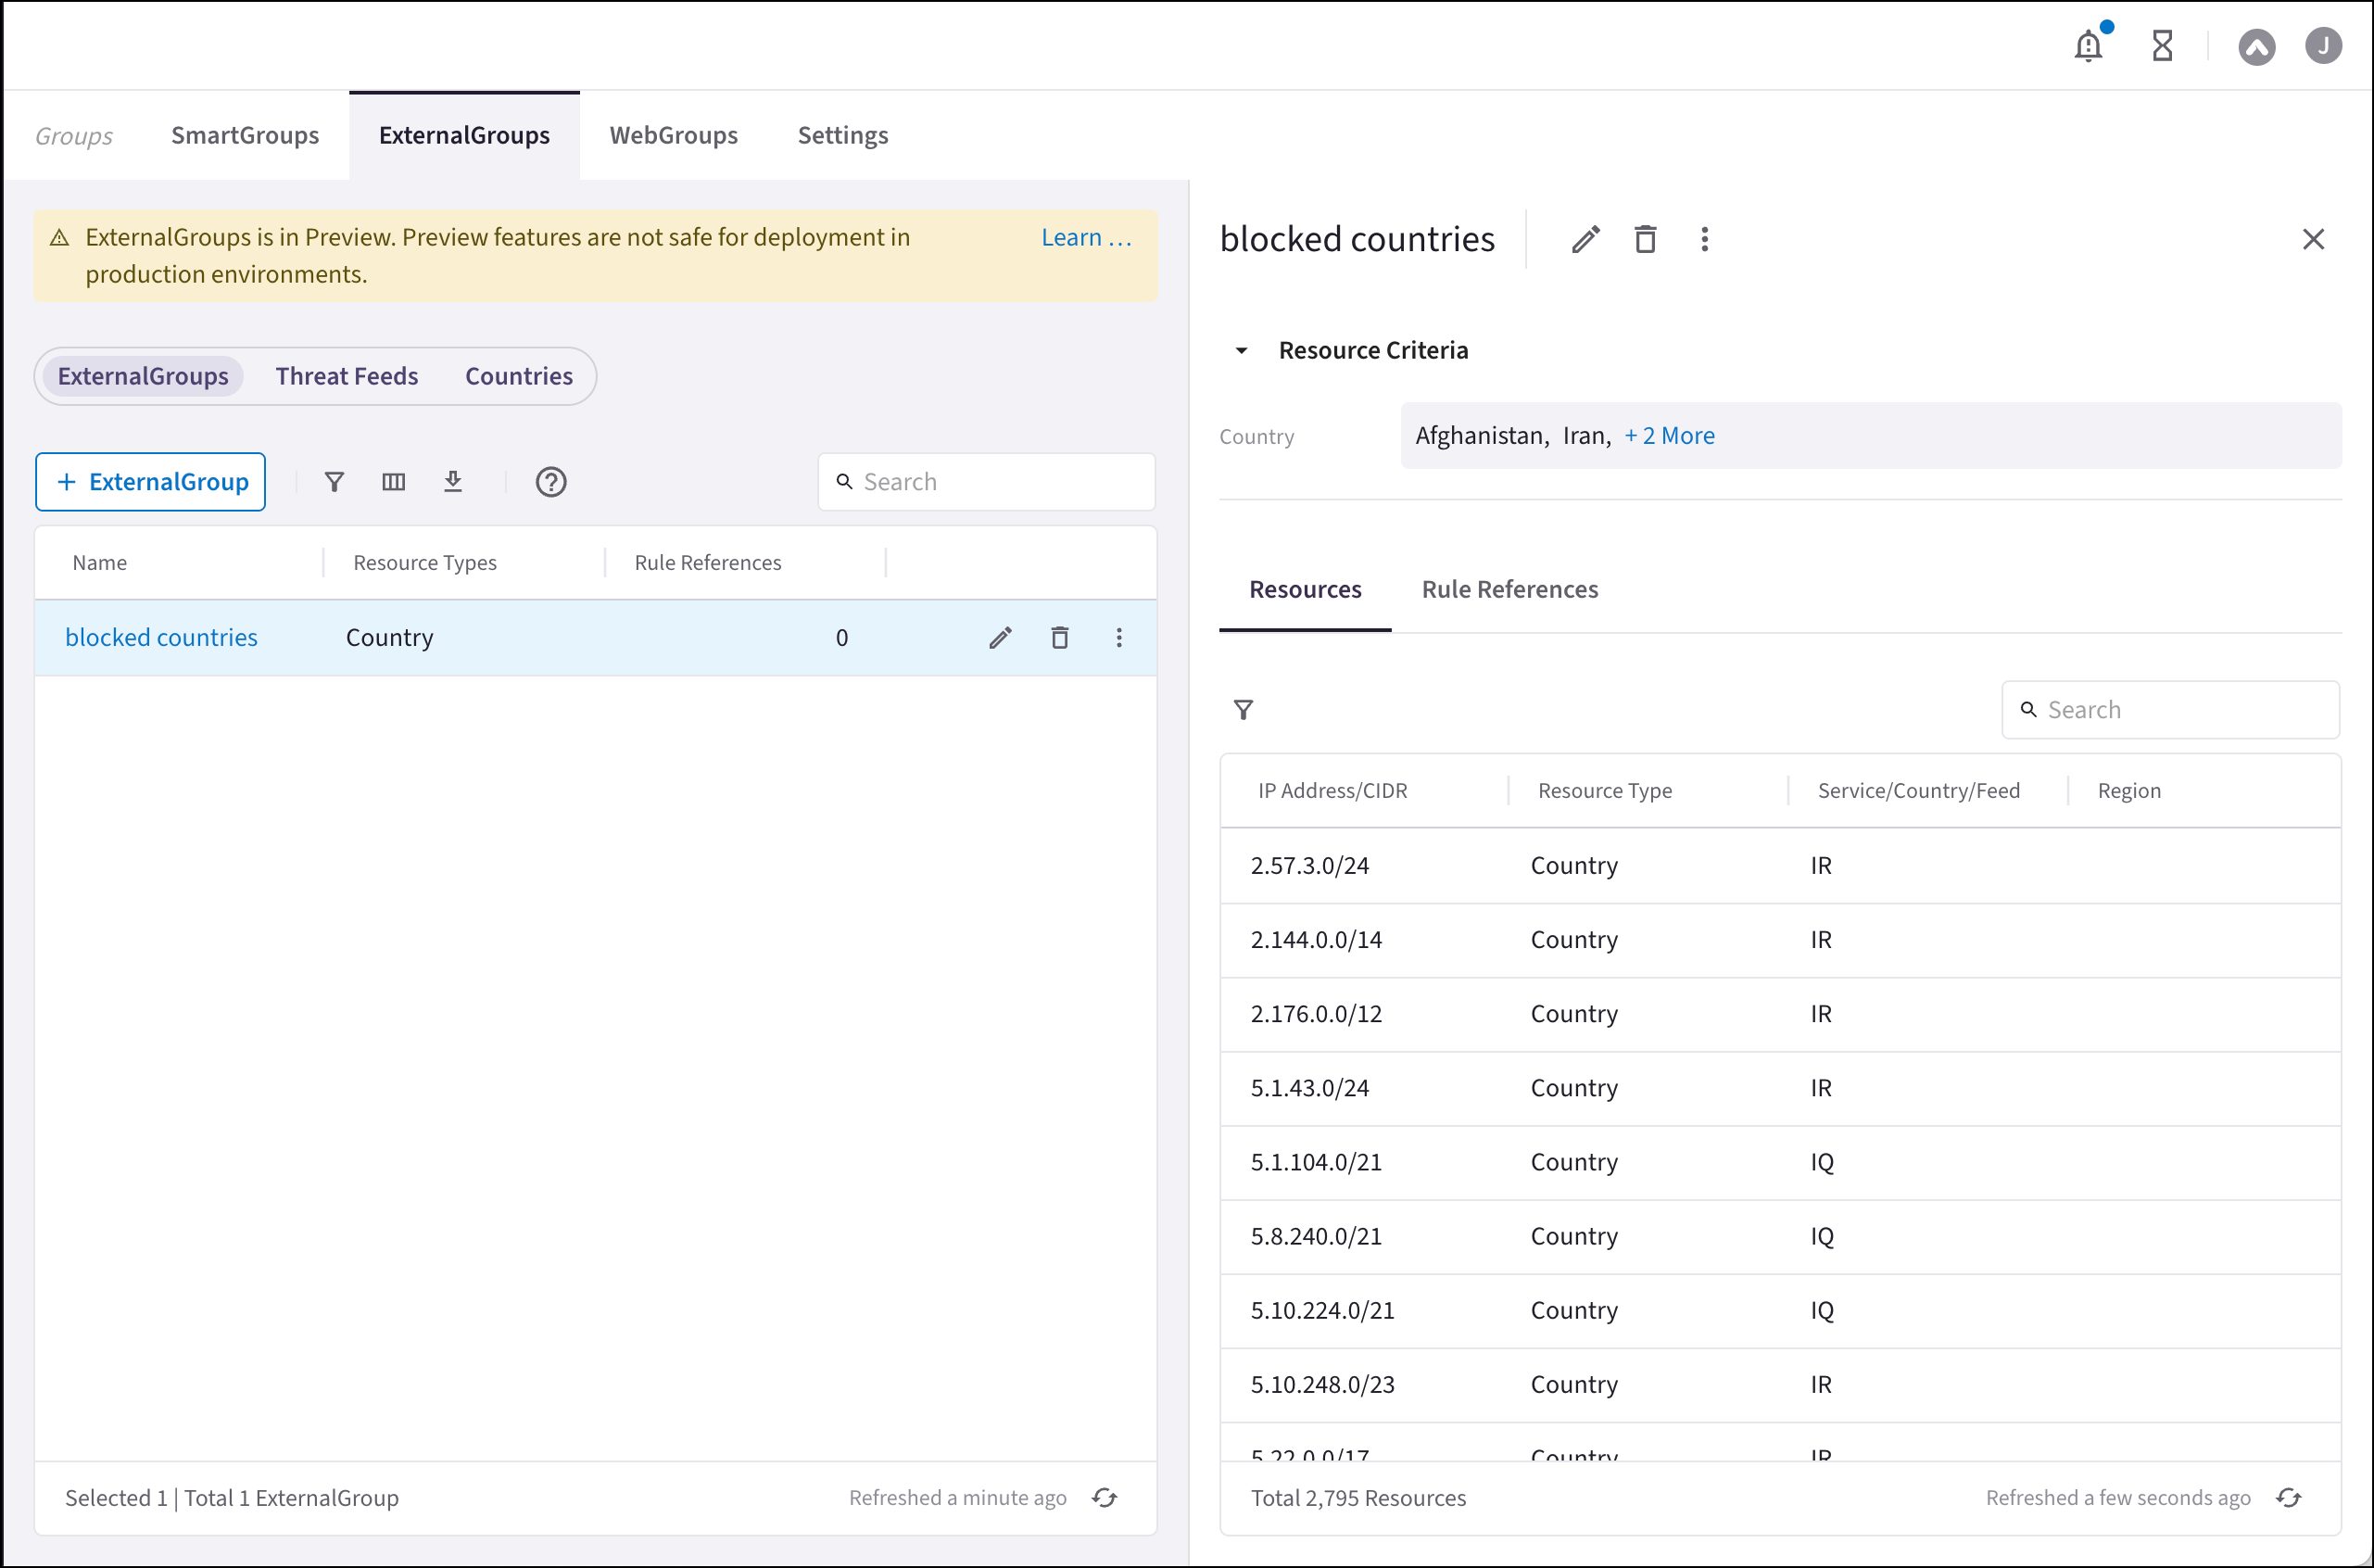Delete blocked countries row with trash icon

click(x=1060, y=638)
